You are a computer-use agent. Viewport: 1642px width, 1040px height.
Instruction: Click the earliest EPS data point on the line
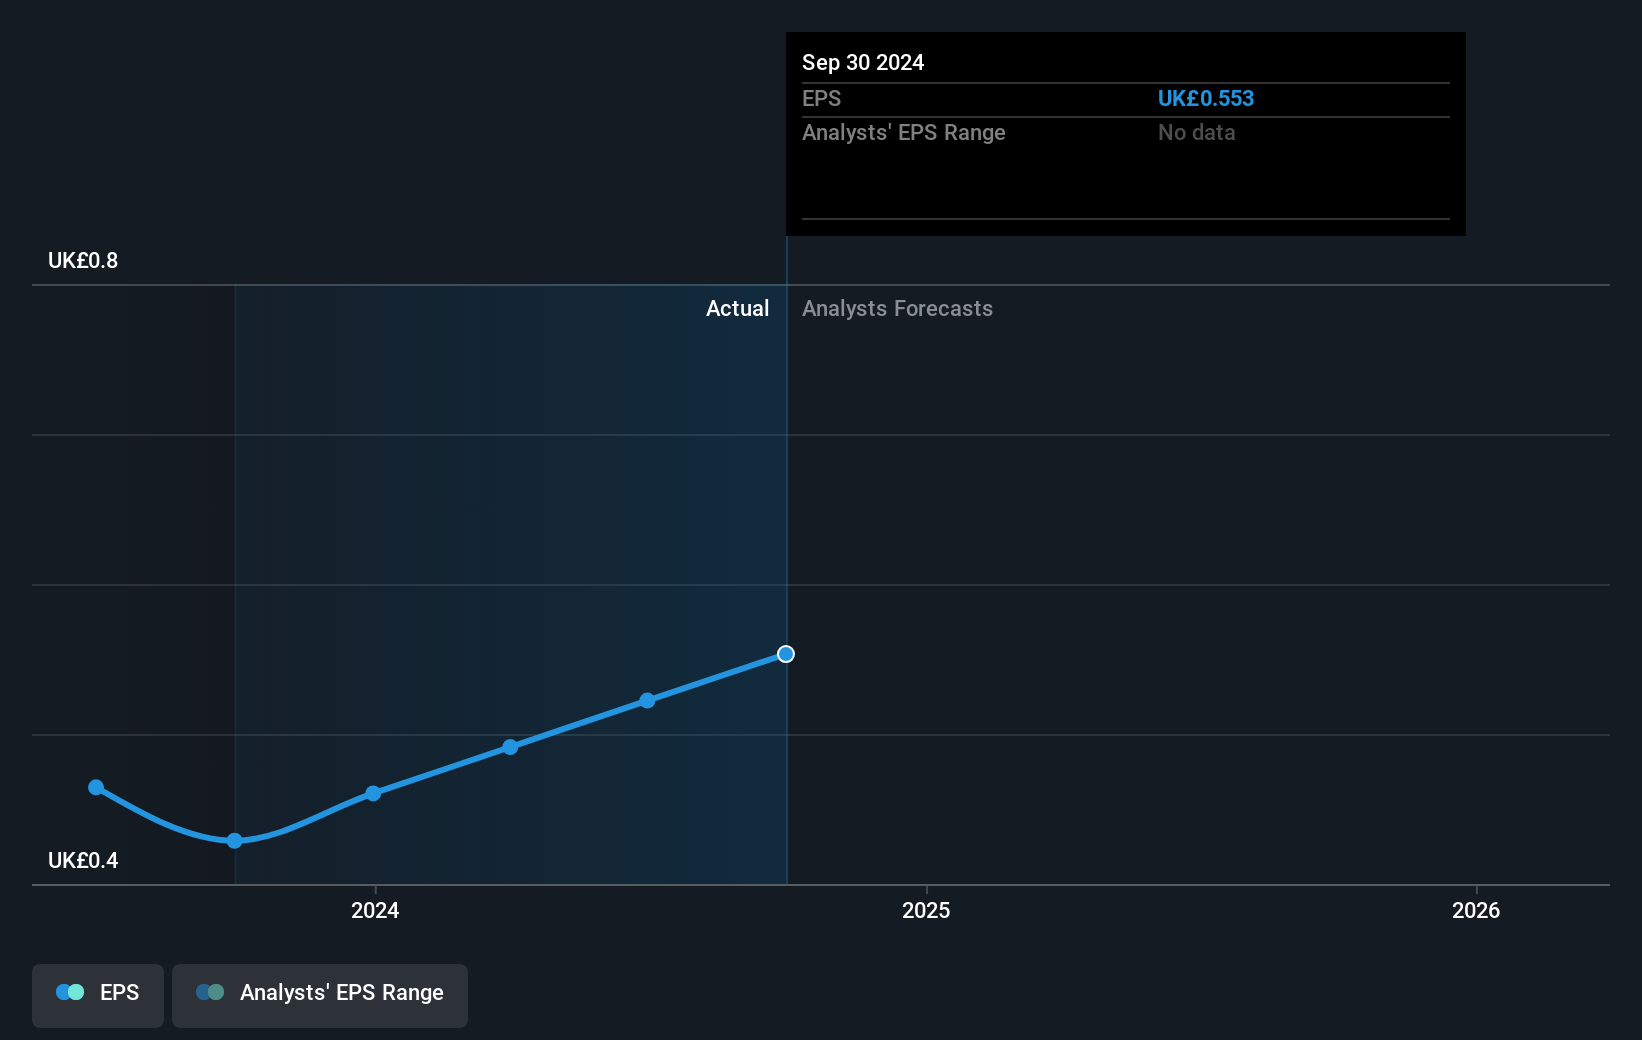[95, 787]
